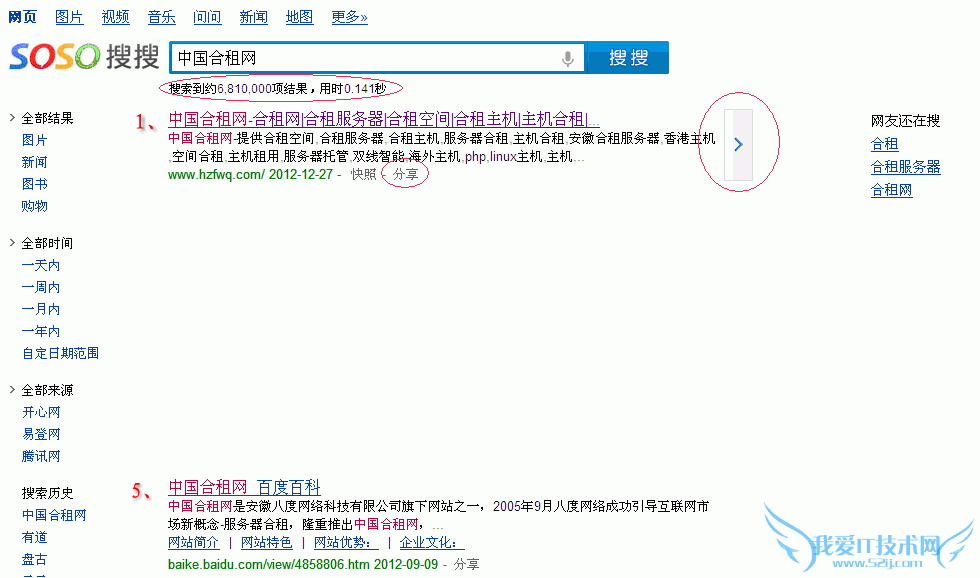This screenshot has height=578, width=980.
Task: Limit results to 一年内
Action: coord(41,331)
